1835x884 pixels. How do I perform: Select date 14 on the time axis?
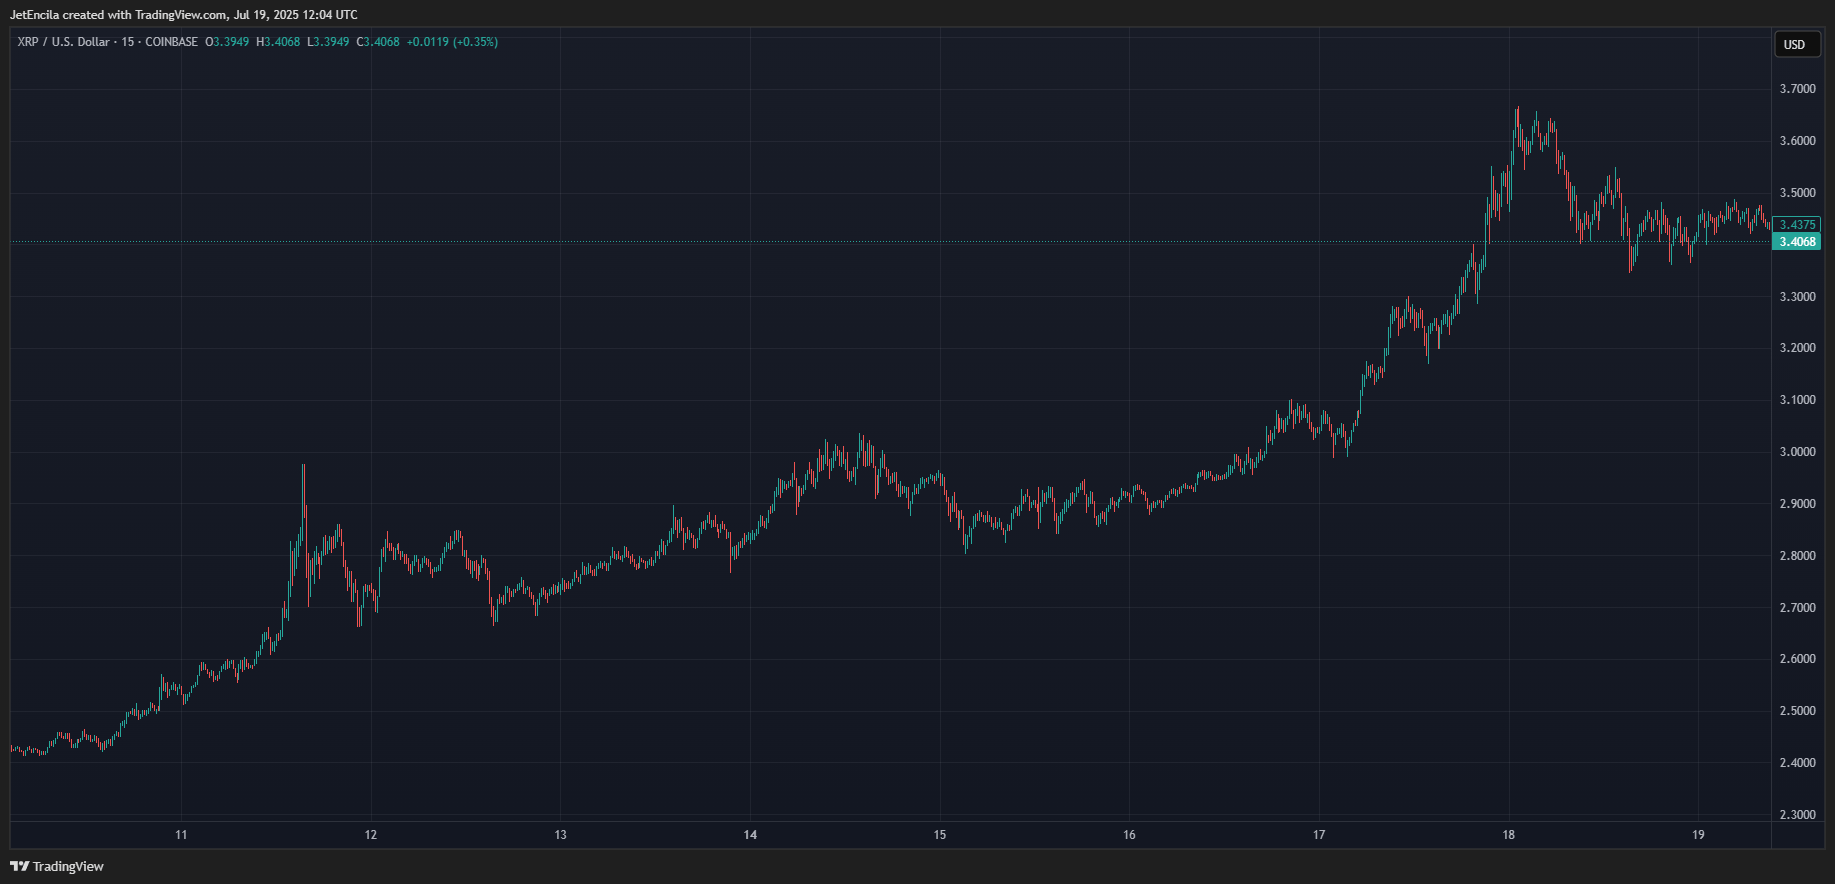750,835
